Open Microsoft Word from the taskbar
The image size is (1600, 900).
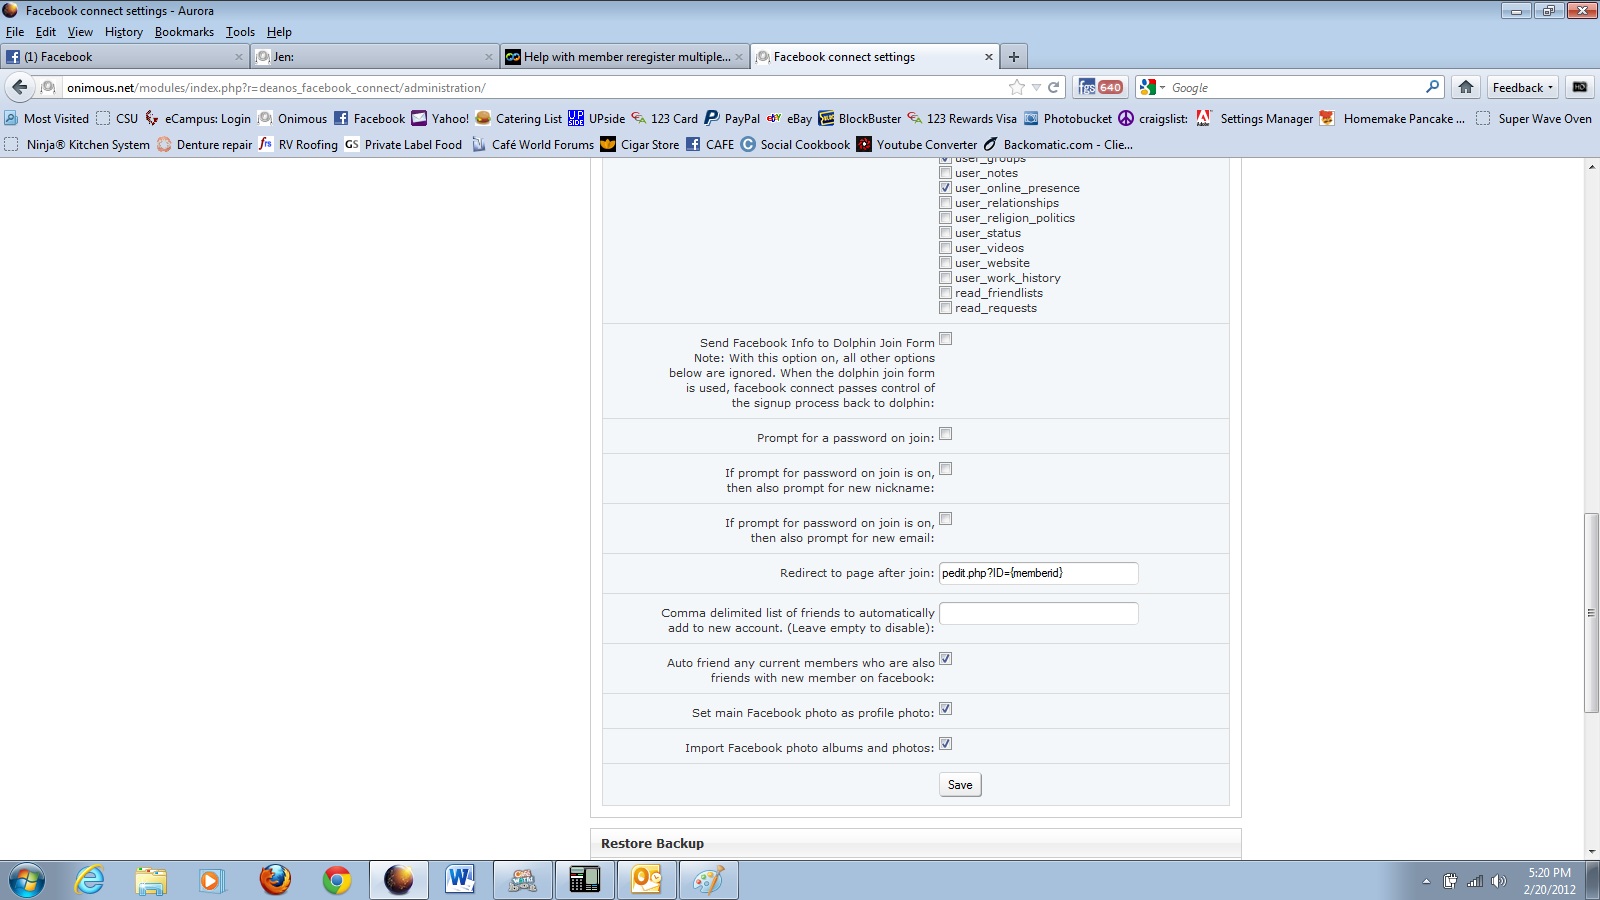[x=460, y=880]
